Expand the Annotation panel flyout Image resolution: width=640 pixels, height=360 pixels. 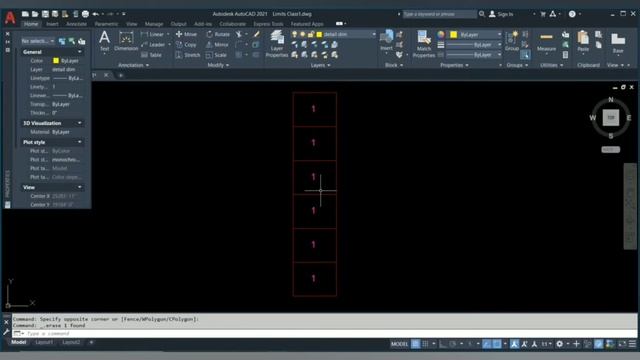click(x=133, y=65)
